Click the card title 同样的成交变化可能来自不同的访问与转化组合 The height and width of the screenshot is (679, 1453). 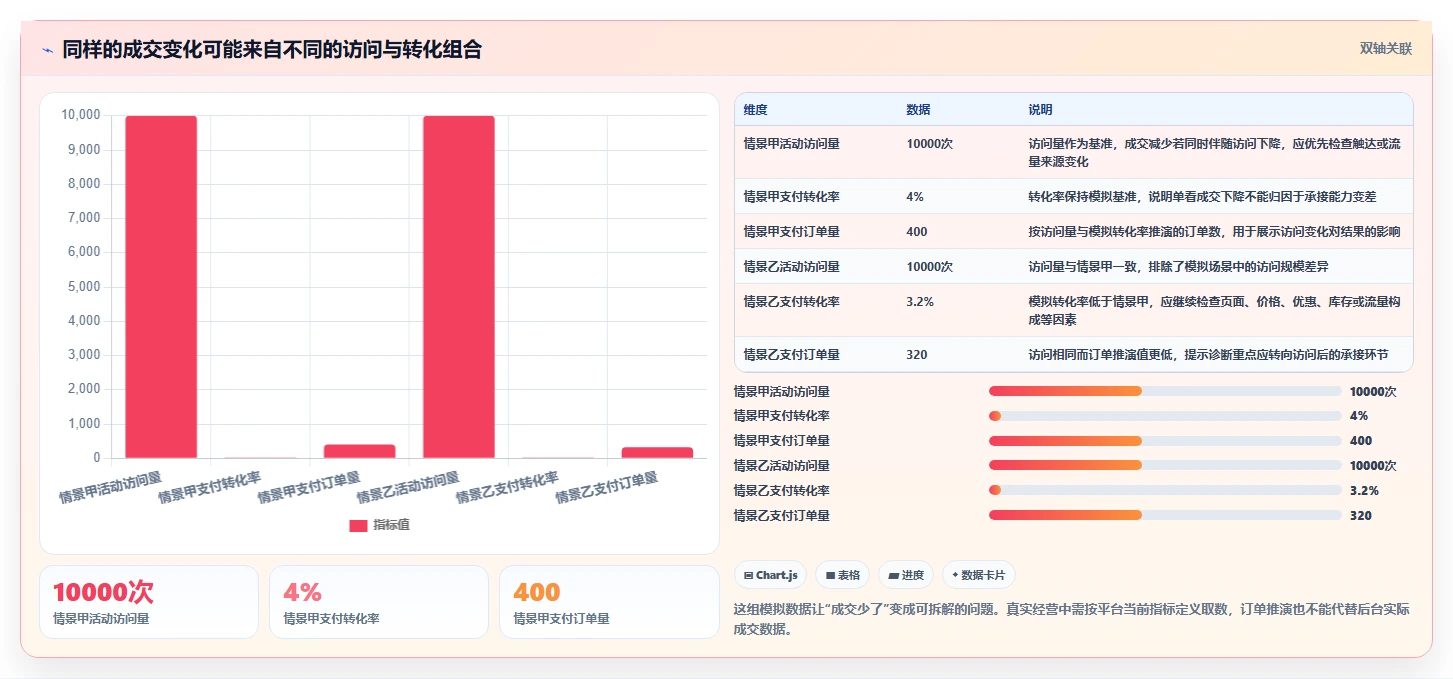tap(272, 49)
